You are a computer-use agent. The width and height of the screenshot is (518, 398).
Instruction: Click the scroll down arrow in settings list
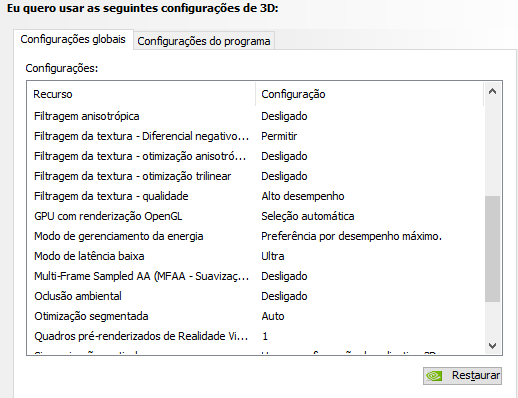pos(492,346)
